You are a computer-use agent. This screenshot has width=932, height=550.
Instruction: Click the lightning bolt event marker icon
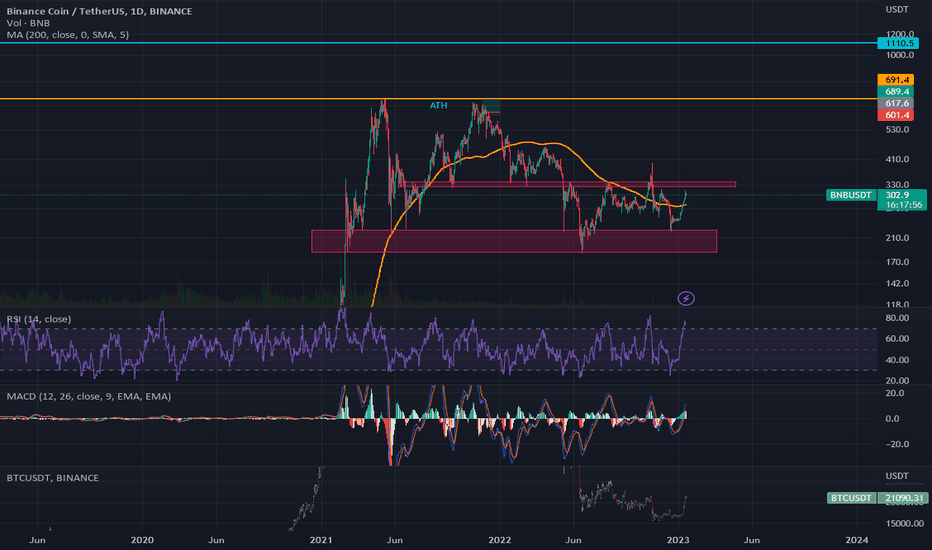click(686, 298)
